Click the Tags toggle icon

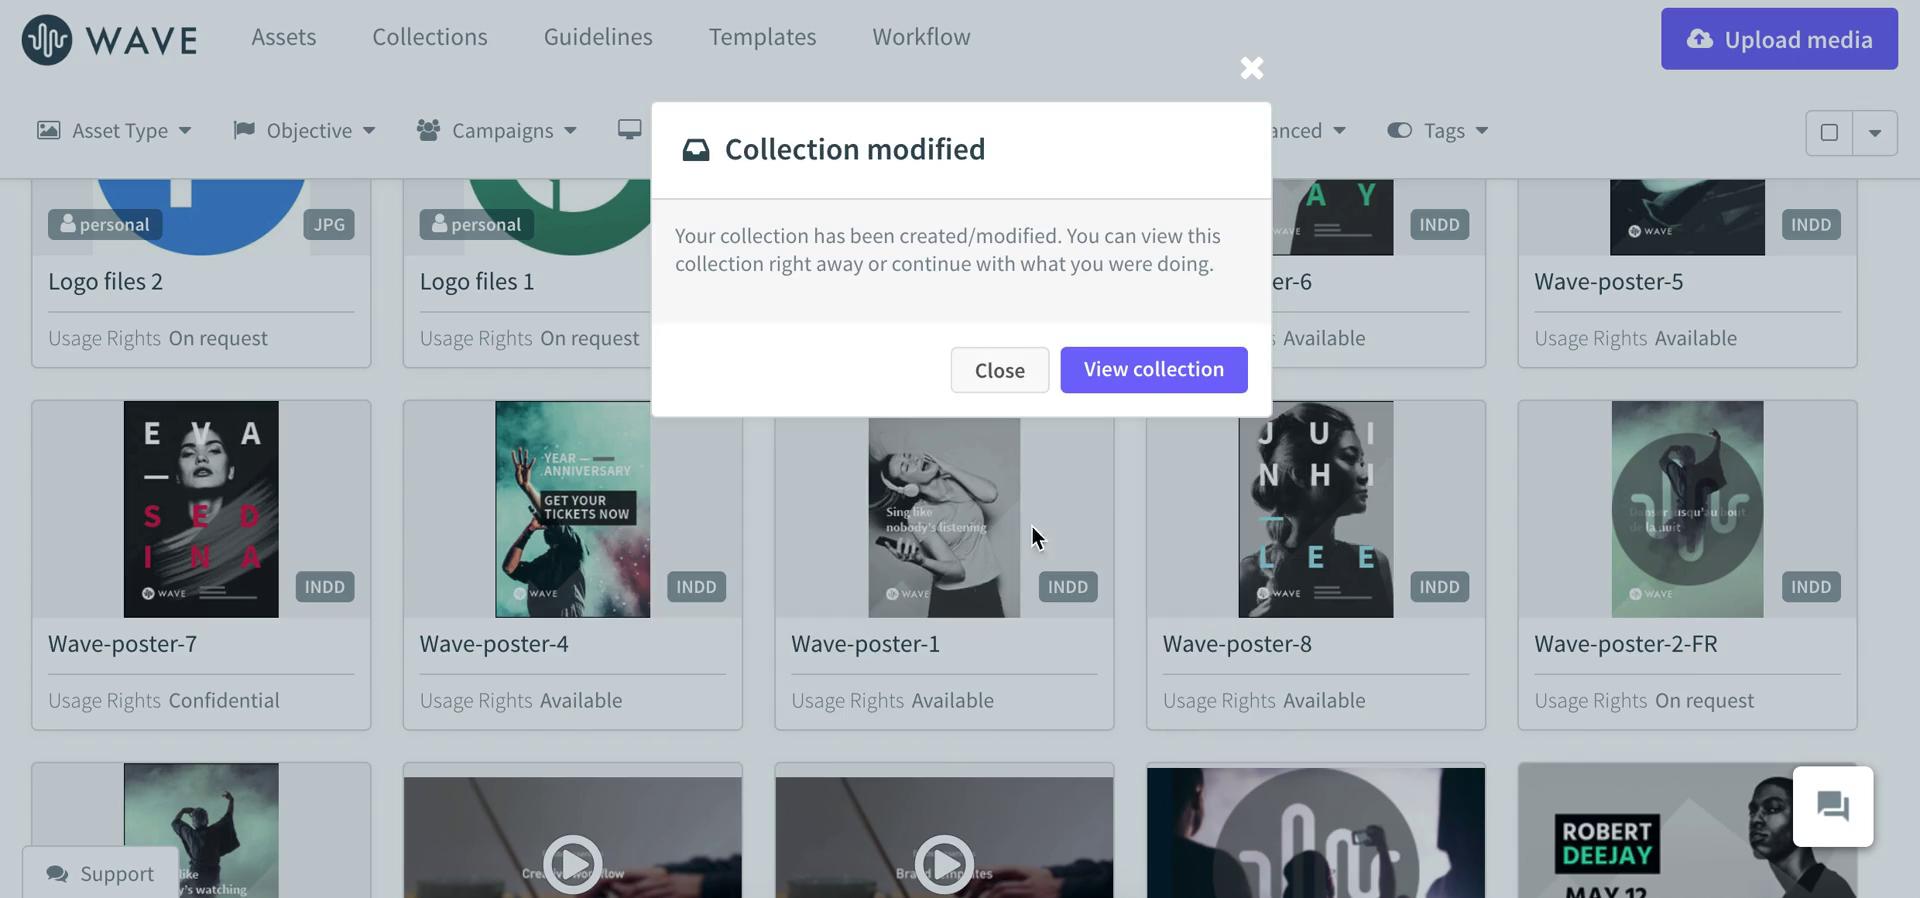pos(1399,130)
